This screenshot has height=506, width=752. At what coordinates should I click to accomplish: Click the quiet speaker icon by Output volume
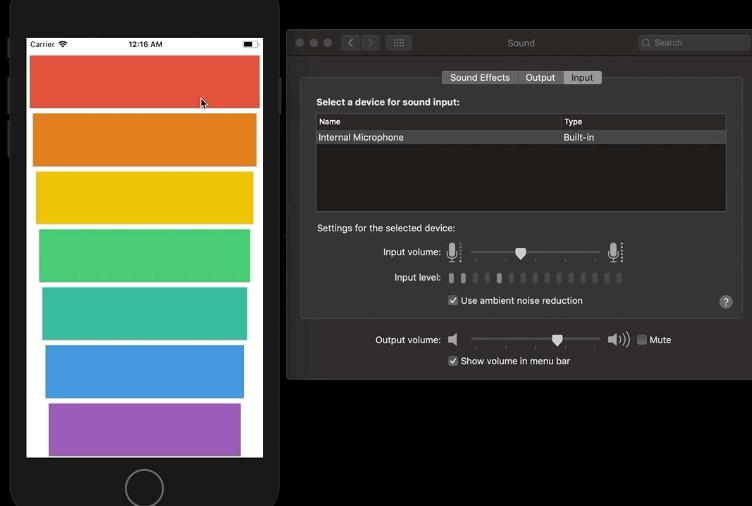[x=453, y=340]
